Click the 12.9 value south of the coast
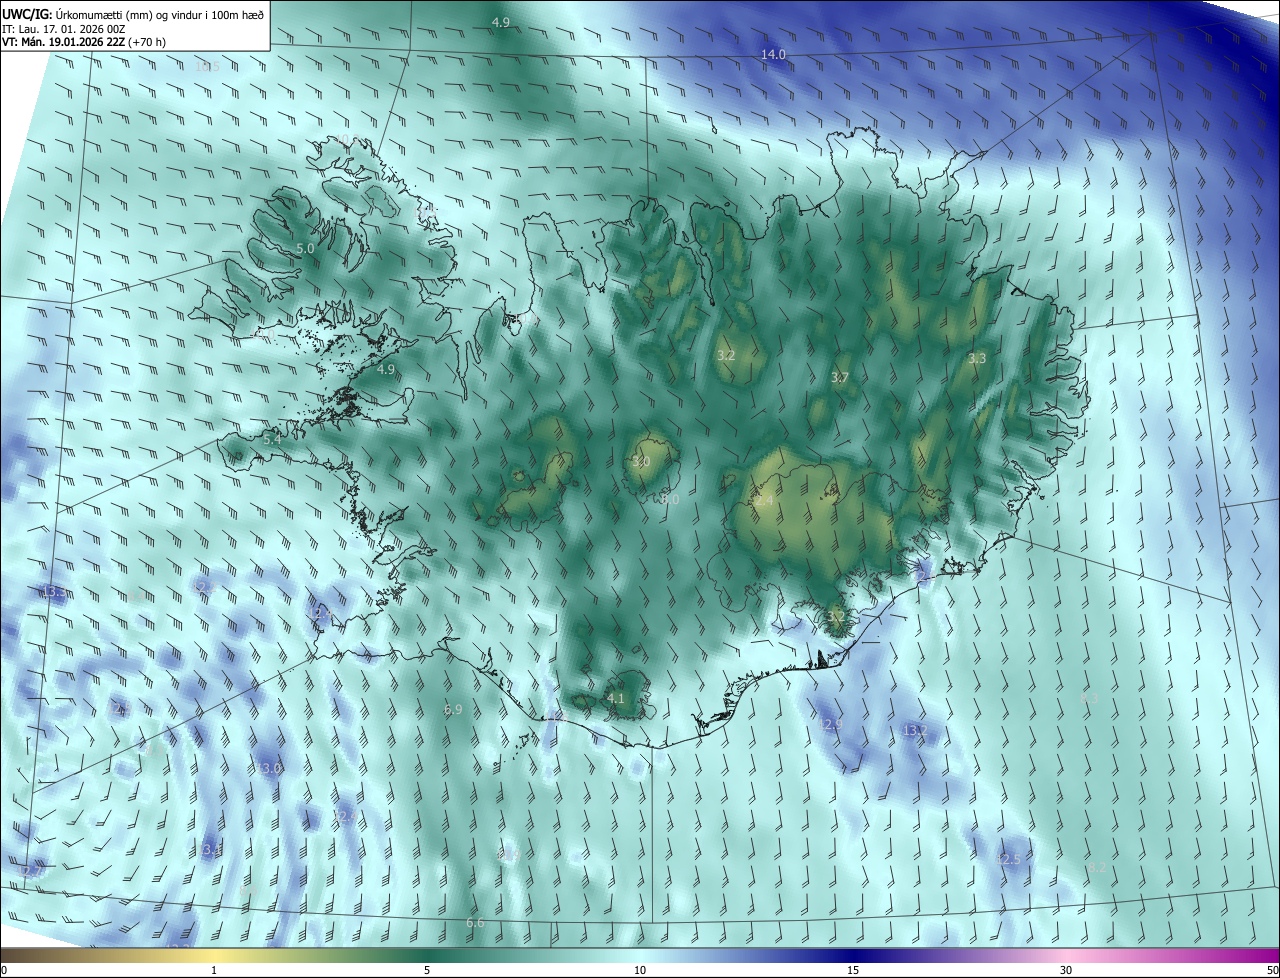 click(x=832, y=723)
